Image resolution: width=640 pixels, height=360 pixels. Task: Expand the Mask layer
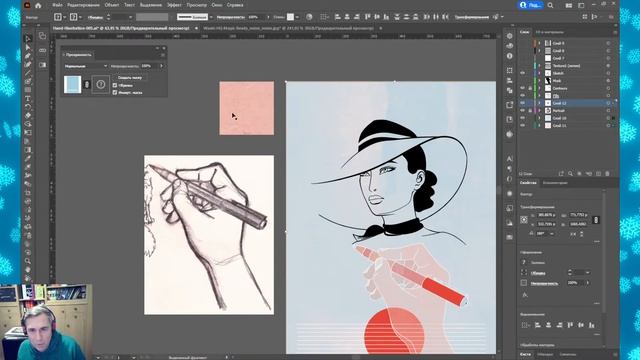pyautogui.click(x=539, y=81)
